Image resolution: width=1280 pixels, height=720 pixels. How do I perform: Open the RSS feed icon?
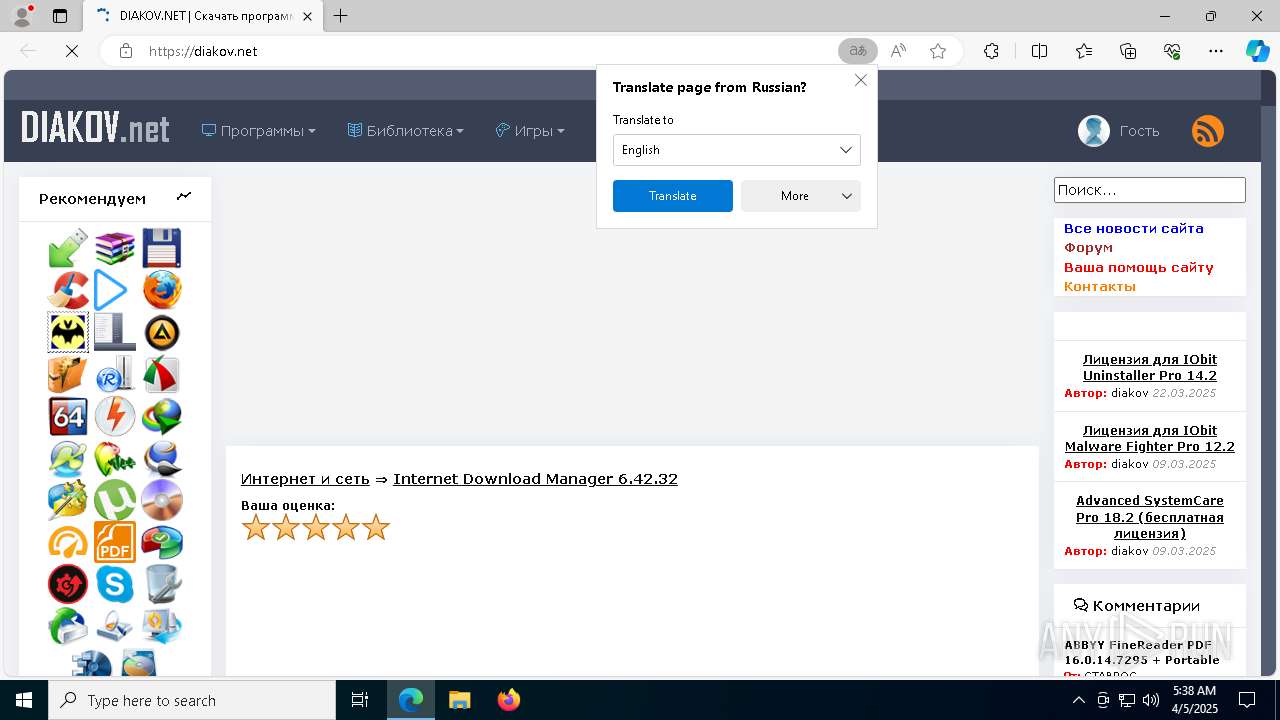[x=1208, y=131]
